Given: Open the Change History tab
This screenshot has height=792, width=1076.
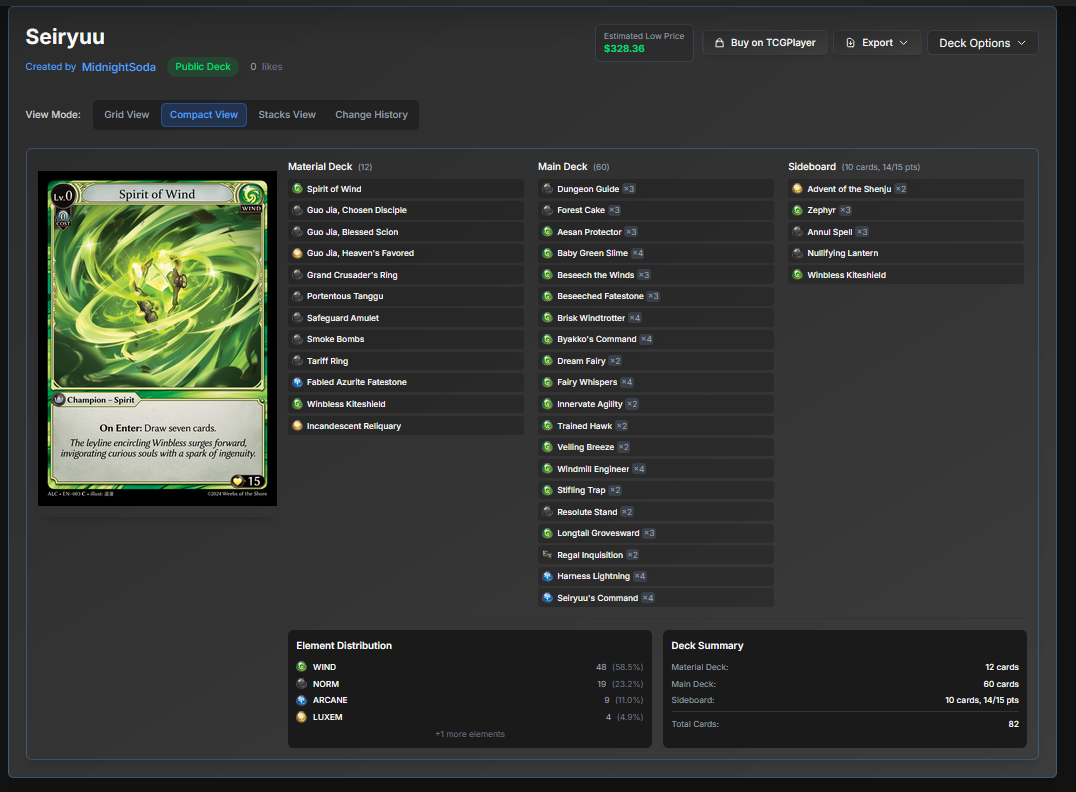Looking at the screenshot, I should coord(371,114).
